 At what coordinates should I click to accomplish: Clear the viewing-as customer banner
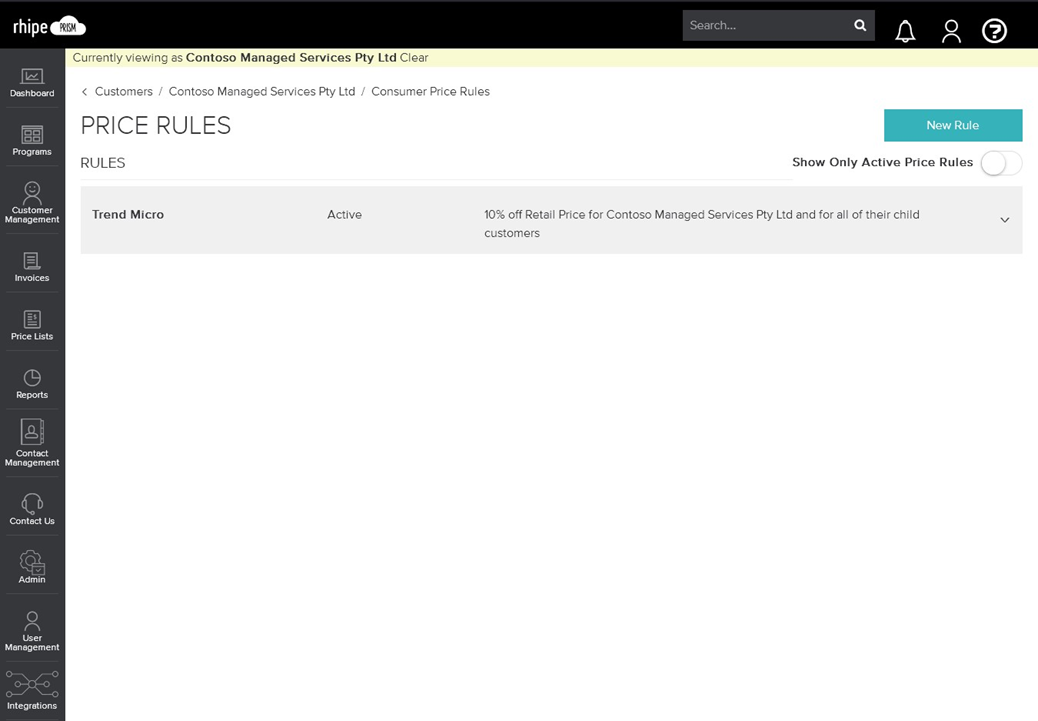pos(414,58)
